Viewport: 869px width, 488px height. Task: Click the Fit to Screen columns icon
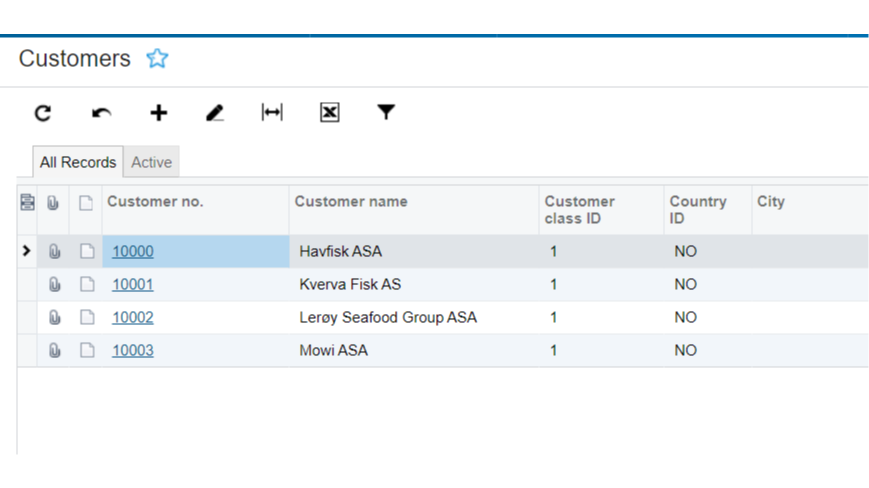pos(272,112)
